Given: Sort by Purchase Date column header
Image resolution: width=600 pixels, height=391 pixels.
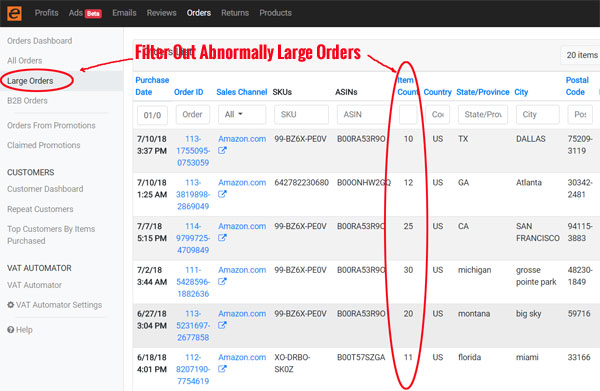Looking at the screenshot, I should click(152, 86).
